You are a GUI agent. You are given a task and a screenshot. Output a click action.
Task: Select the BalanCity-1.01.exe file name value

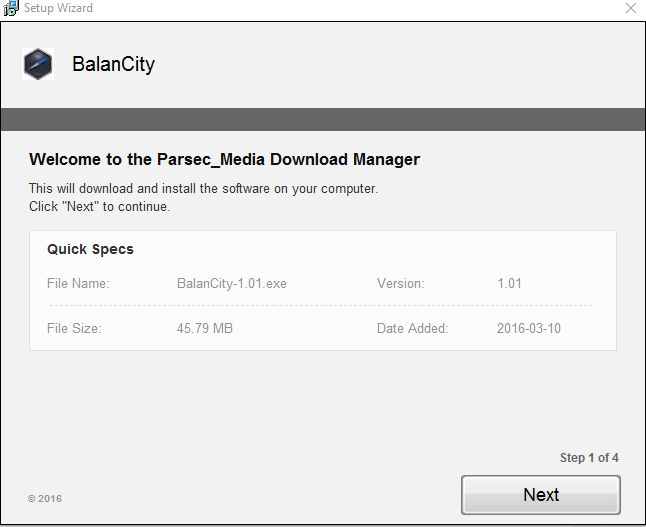point(232,283)
